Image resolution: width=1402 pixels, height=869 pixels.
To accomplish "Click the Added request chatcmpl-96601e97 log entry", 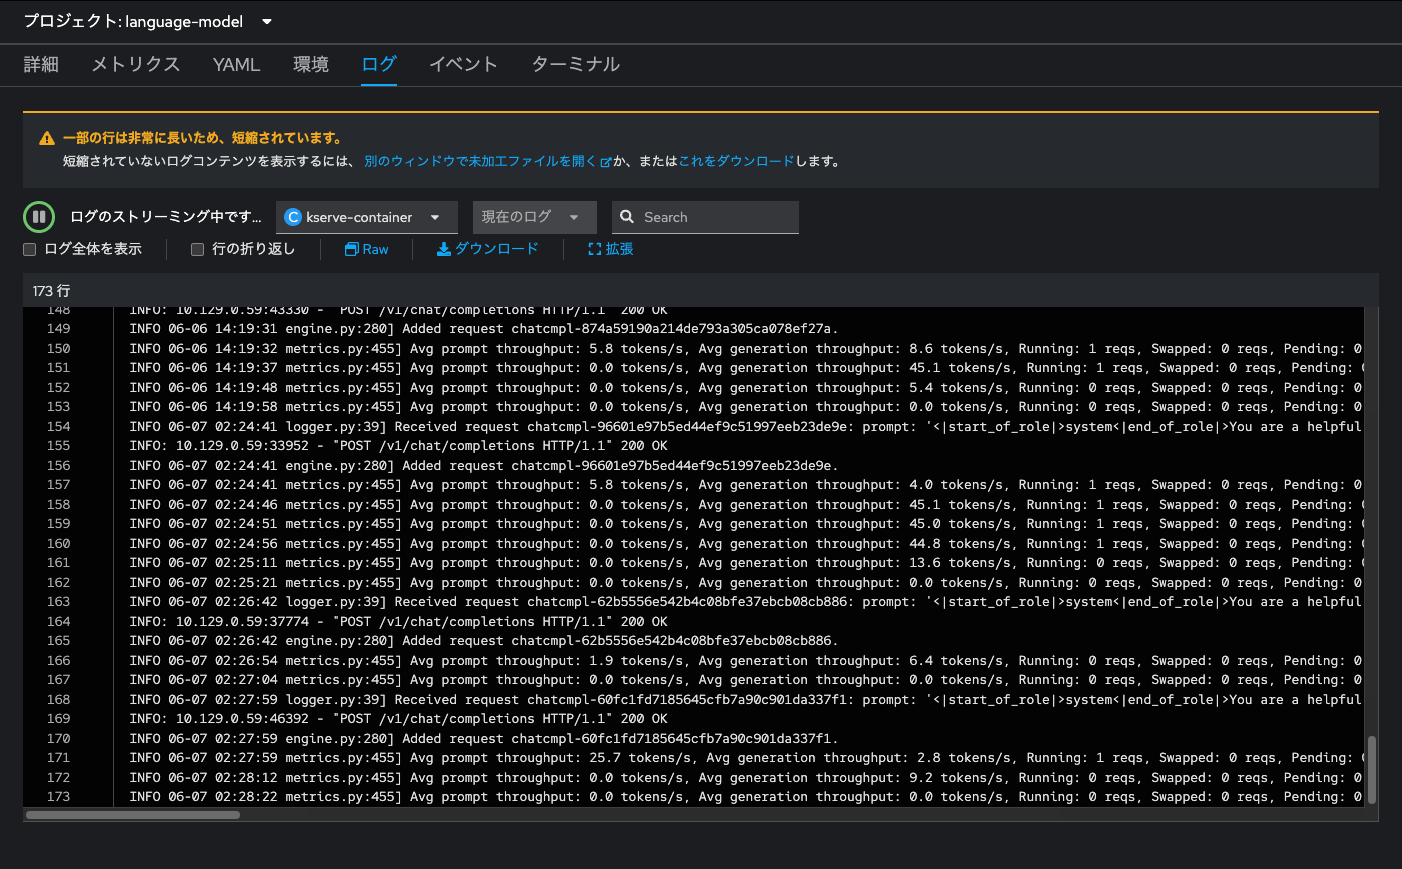I will pyautogui.click(x=484, y=466).
